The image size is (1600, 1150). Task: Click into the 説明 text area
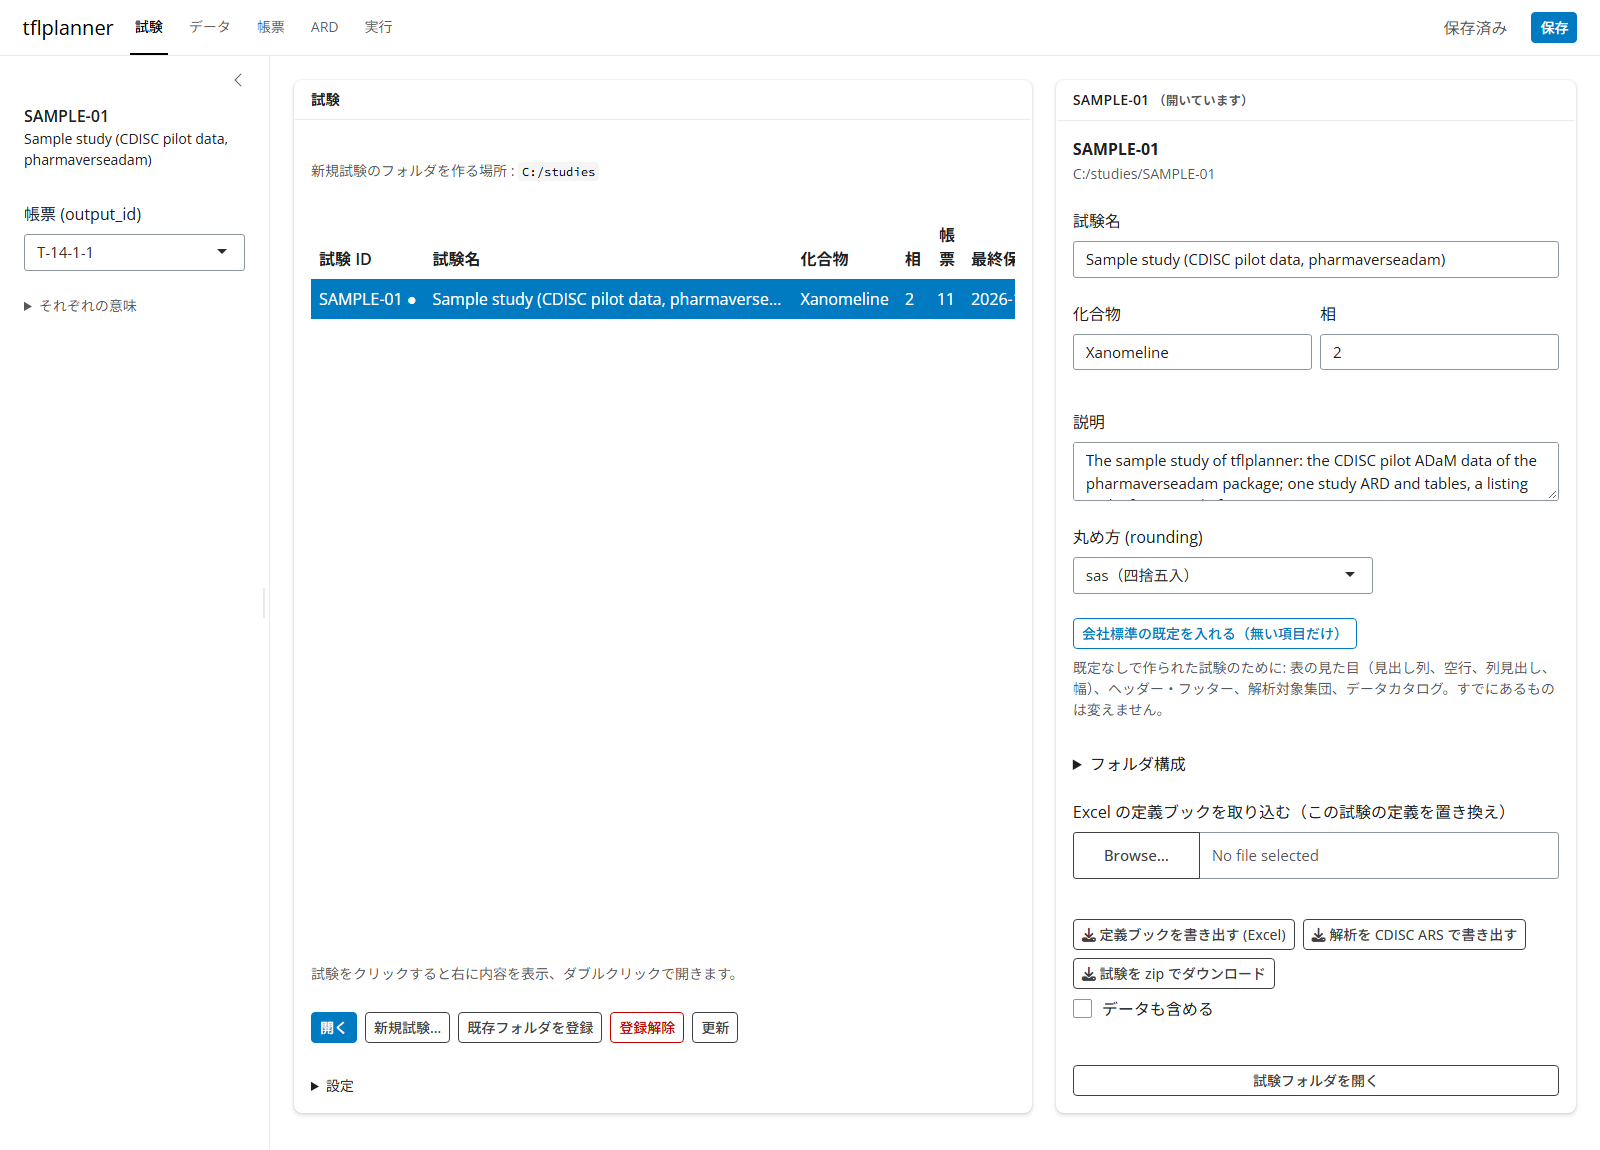click(1316, 471)
